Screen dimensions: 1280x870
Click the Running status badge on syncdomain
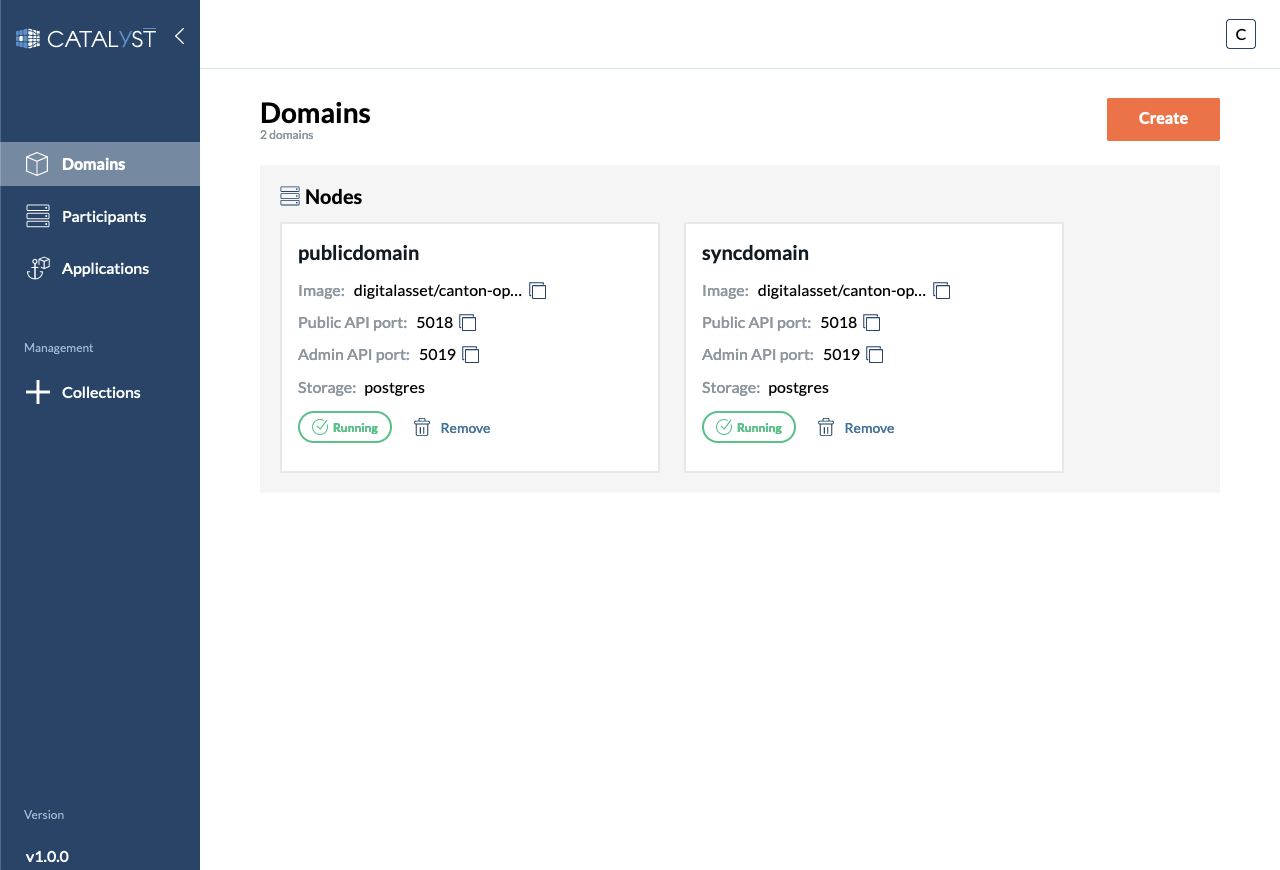pyautogui.click(x=748, y=427)
